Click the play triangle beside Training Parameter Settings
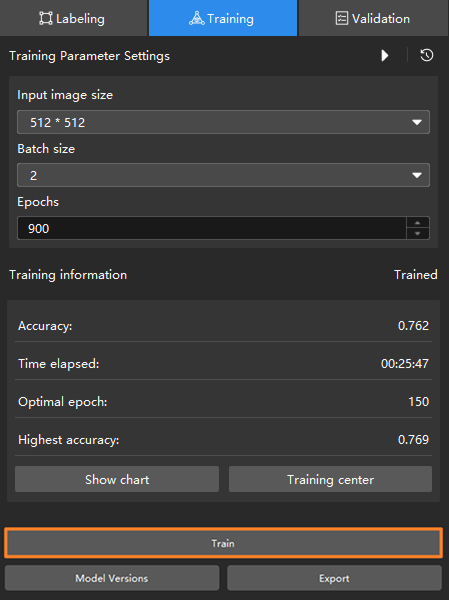Image resolution: width=449 pixels, height=600 pixels. tap(385, 56)
